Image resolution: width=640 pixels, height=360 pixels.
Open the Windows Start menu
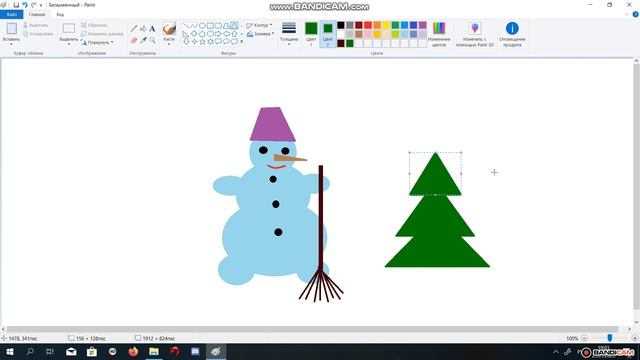point(10,352)
